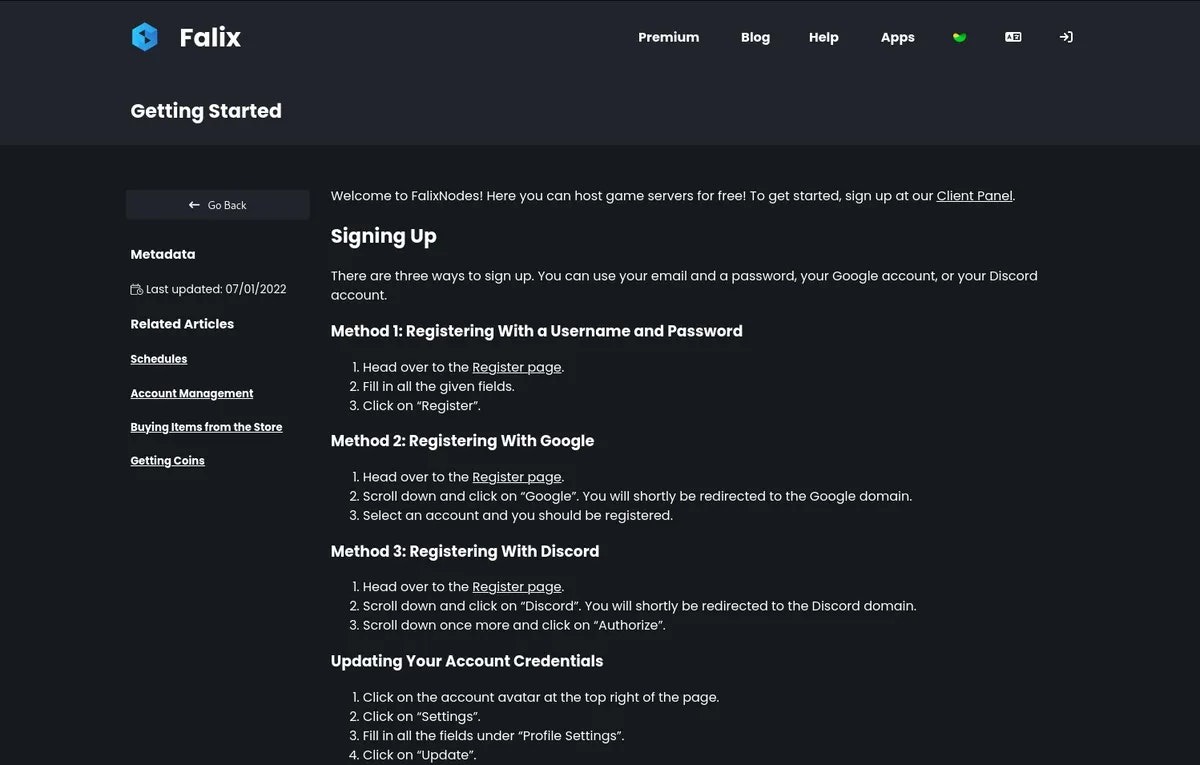The height and width of the screenshot is (765, 1200).
Task: Open the Help menu item
Action: [x=824, y=37]
